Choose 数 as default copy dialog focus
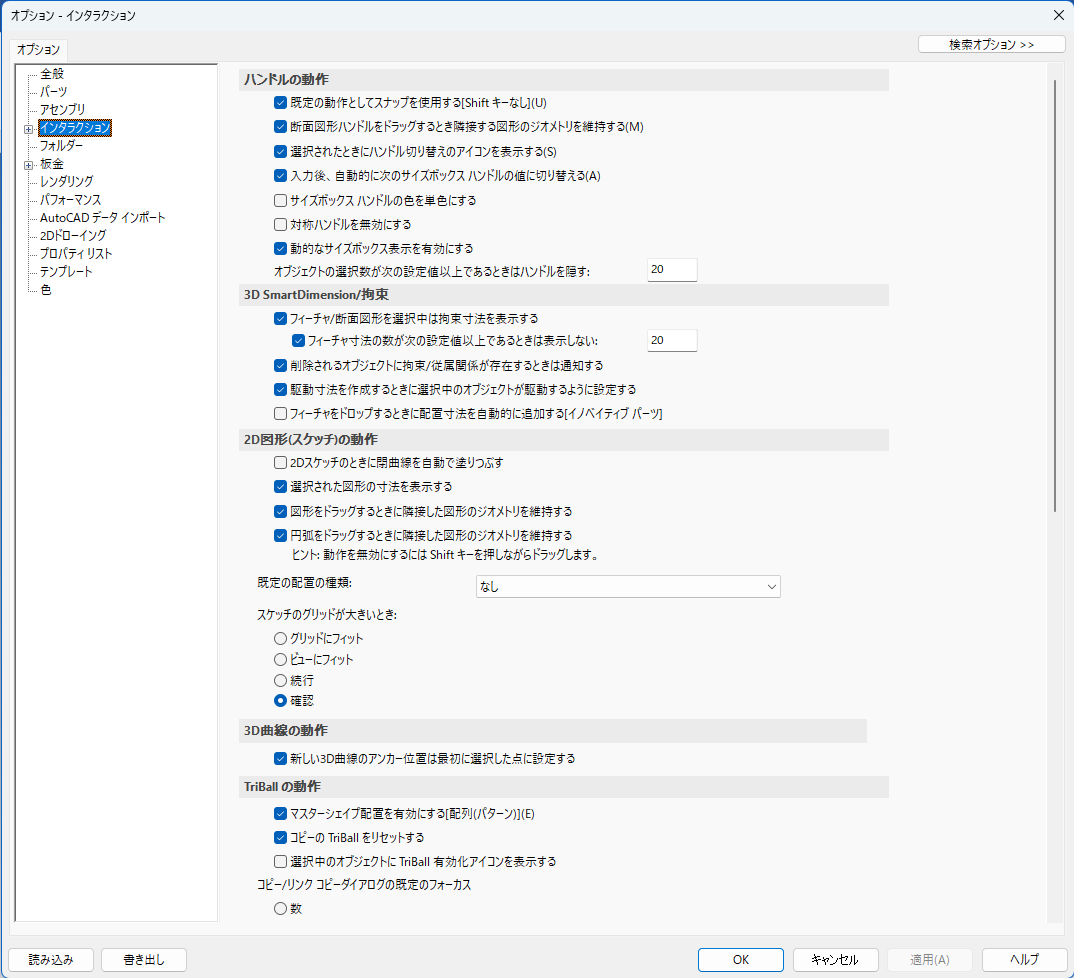The width and height of the screenshot is (1074, 978). tap(280, 908)
